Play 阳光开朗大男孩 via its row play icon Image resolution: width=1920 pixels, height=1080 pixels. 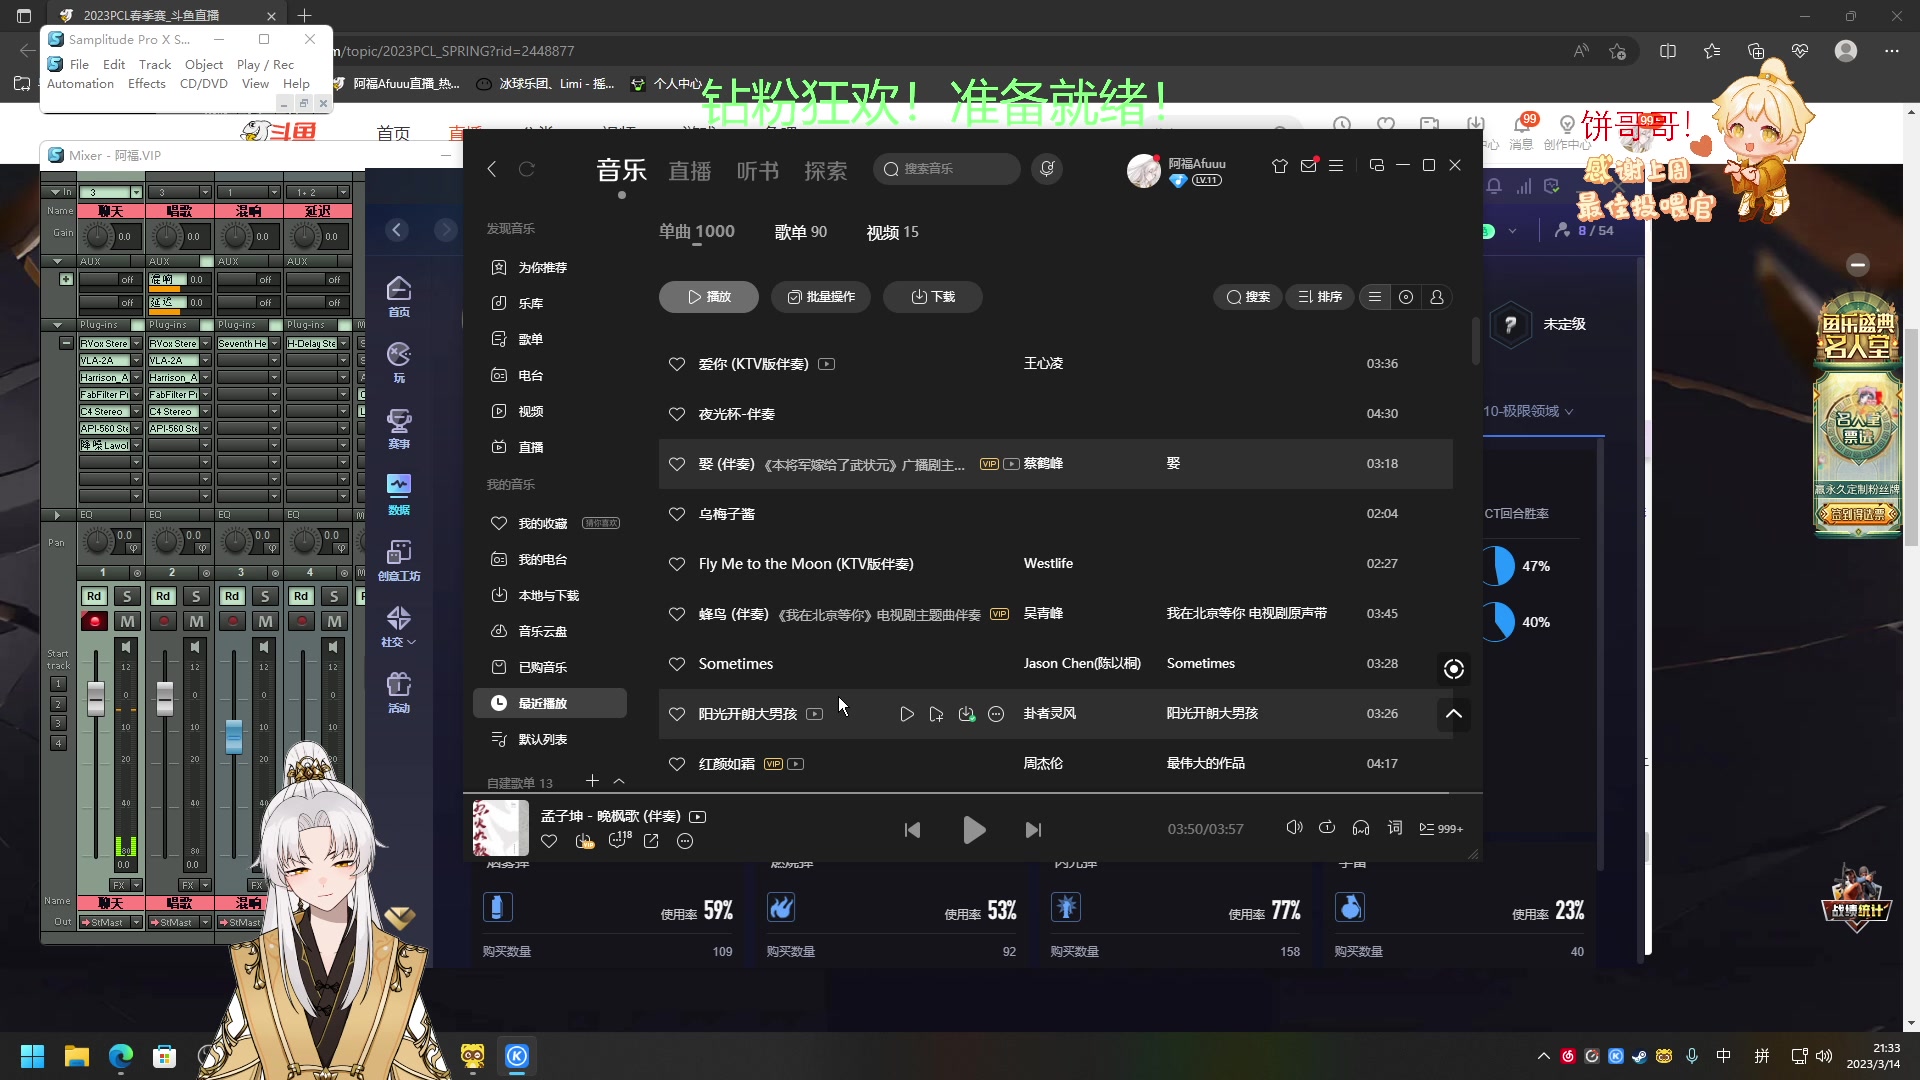(906, 714)
